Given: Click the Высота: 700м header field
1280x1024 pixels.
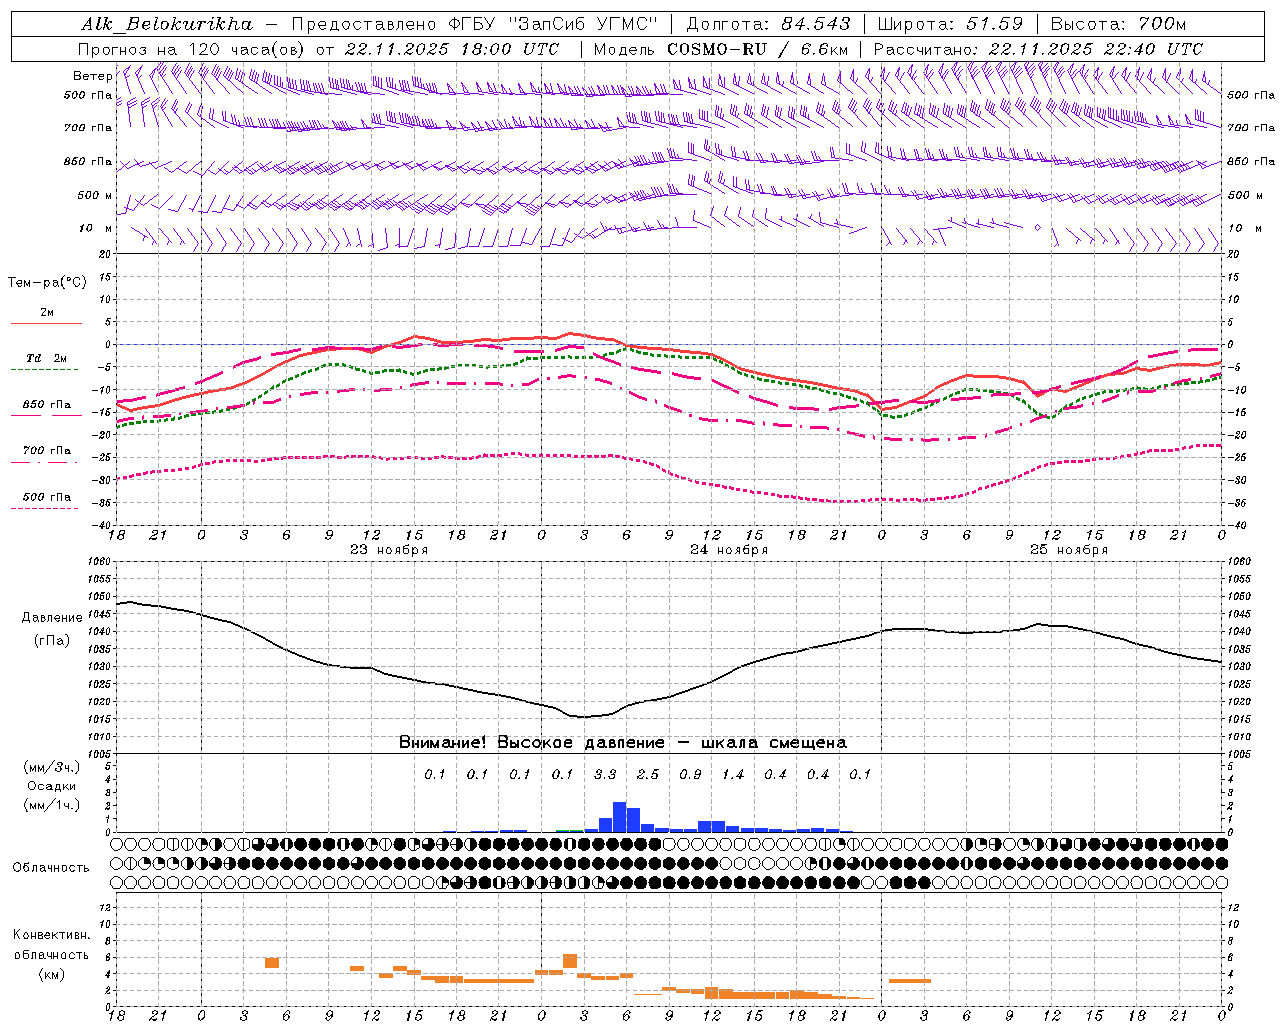Looking at the screenshot, I should pos(1118,24).
